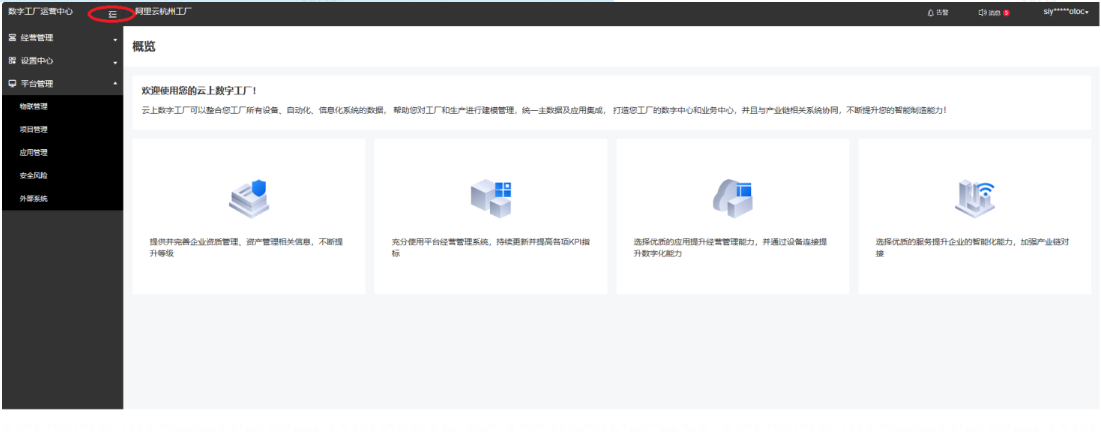Click the building with wifi illustration icon
The height and width of the screenshot is (432, 1101).
coord(975,197)
